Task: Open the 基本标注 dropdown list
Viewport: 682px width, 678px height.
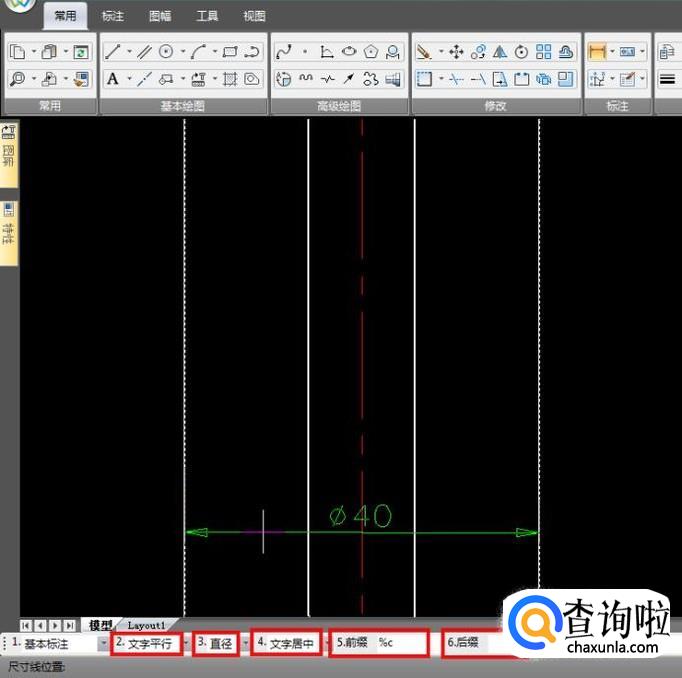Action: pyautogui.click(x=104, y=644)
